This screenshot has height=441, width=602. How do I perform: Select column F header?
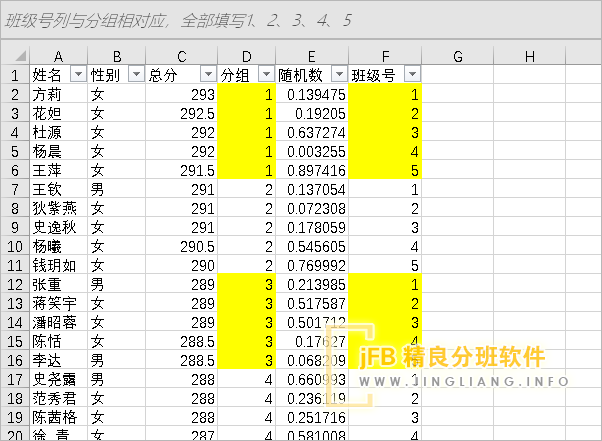pos(385,56)
